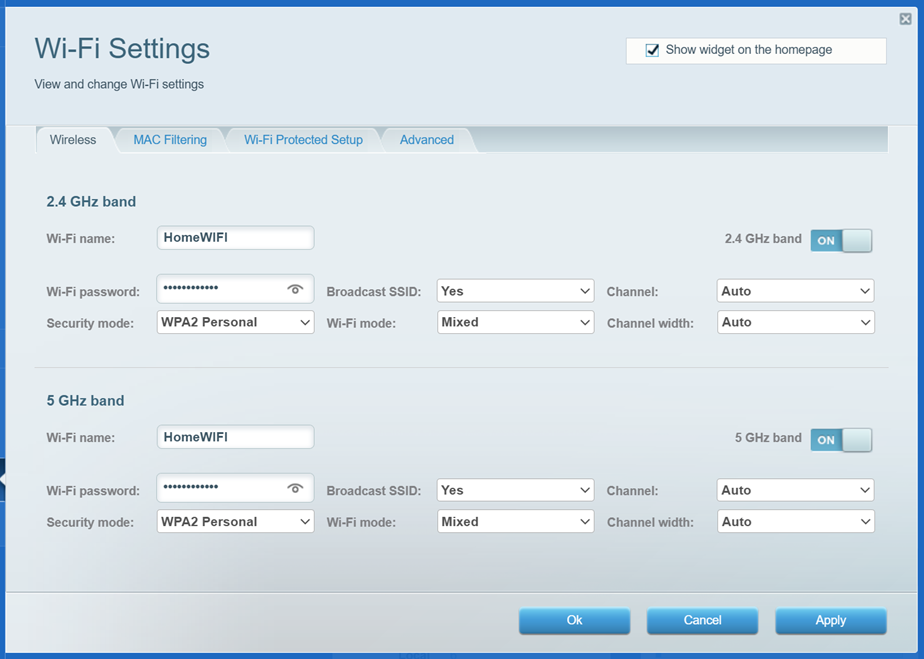The height and width of the screenshot is (659, 924).
Task: Open 2.4 GHz Wi-Fi mode dropdown
Action: 515,322
